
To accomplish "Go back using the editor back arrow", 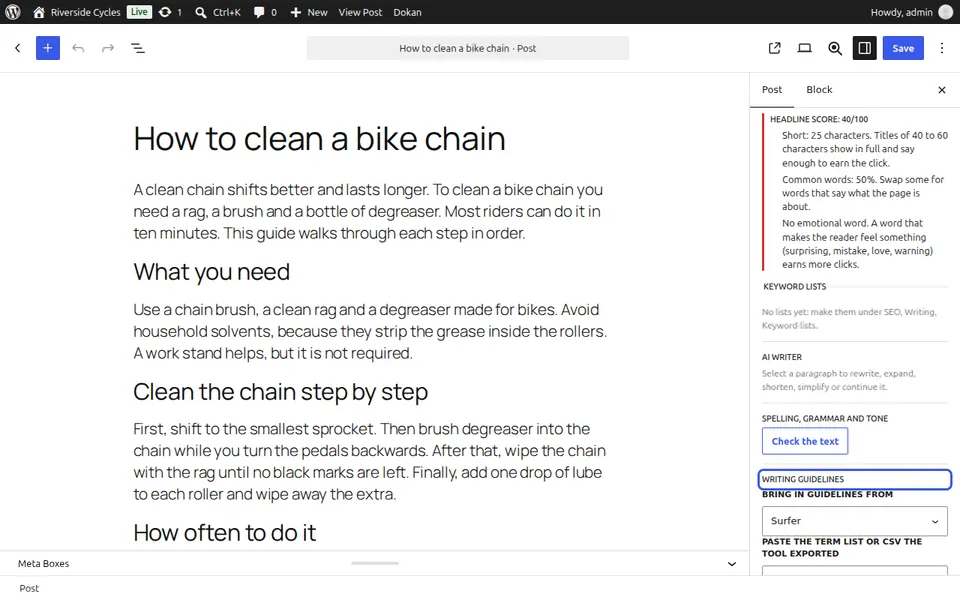I will [x=18, y=48].
